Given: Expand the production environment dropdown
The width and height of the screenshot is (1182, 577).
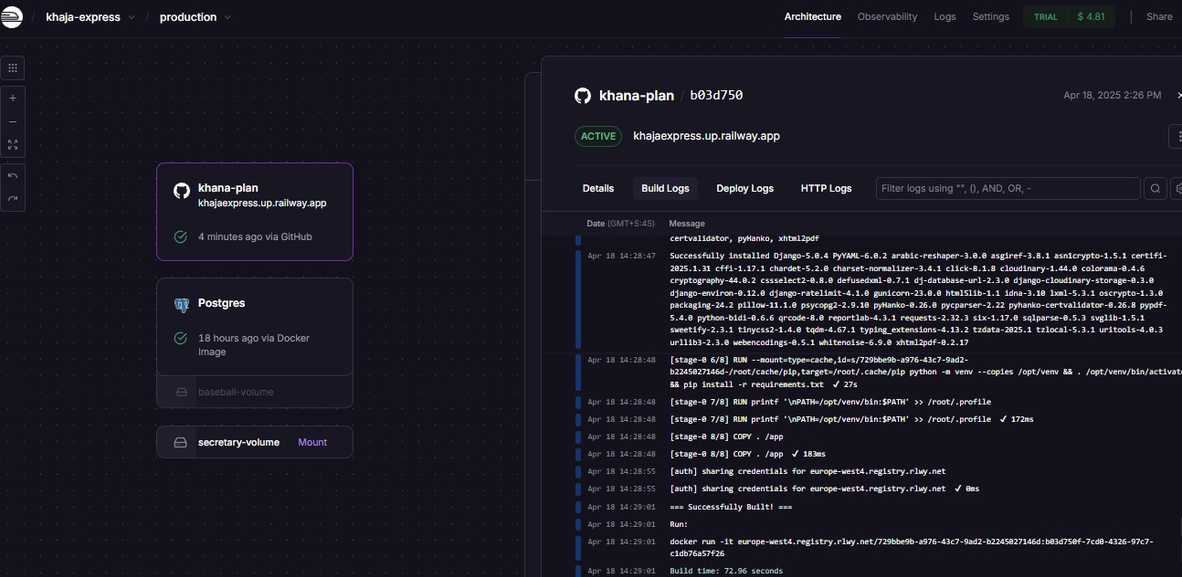Looking at the screenshot, I should (228, 17).
